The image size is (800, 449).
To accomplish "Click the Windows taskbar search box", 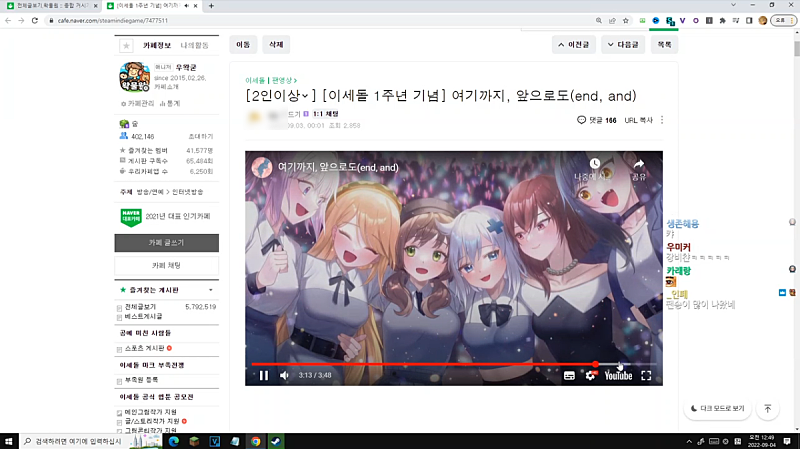I will coord(90,441).
